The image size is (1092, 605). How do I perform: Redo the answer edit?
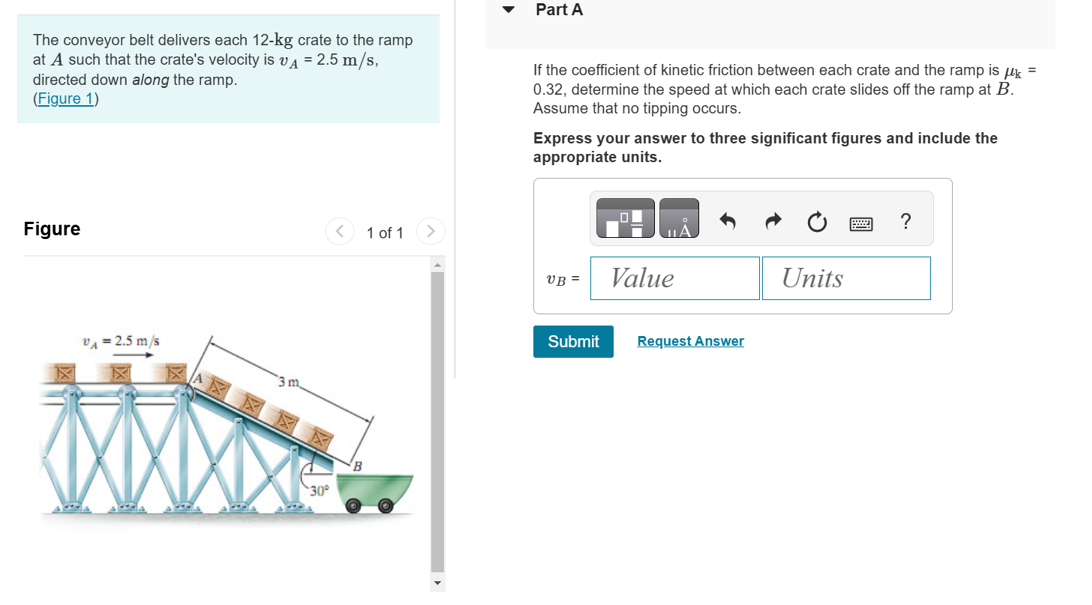pos(772,221)
